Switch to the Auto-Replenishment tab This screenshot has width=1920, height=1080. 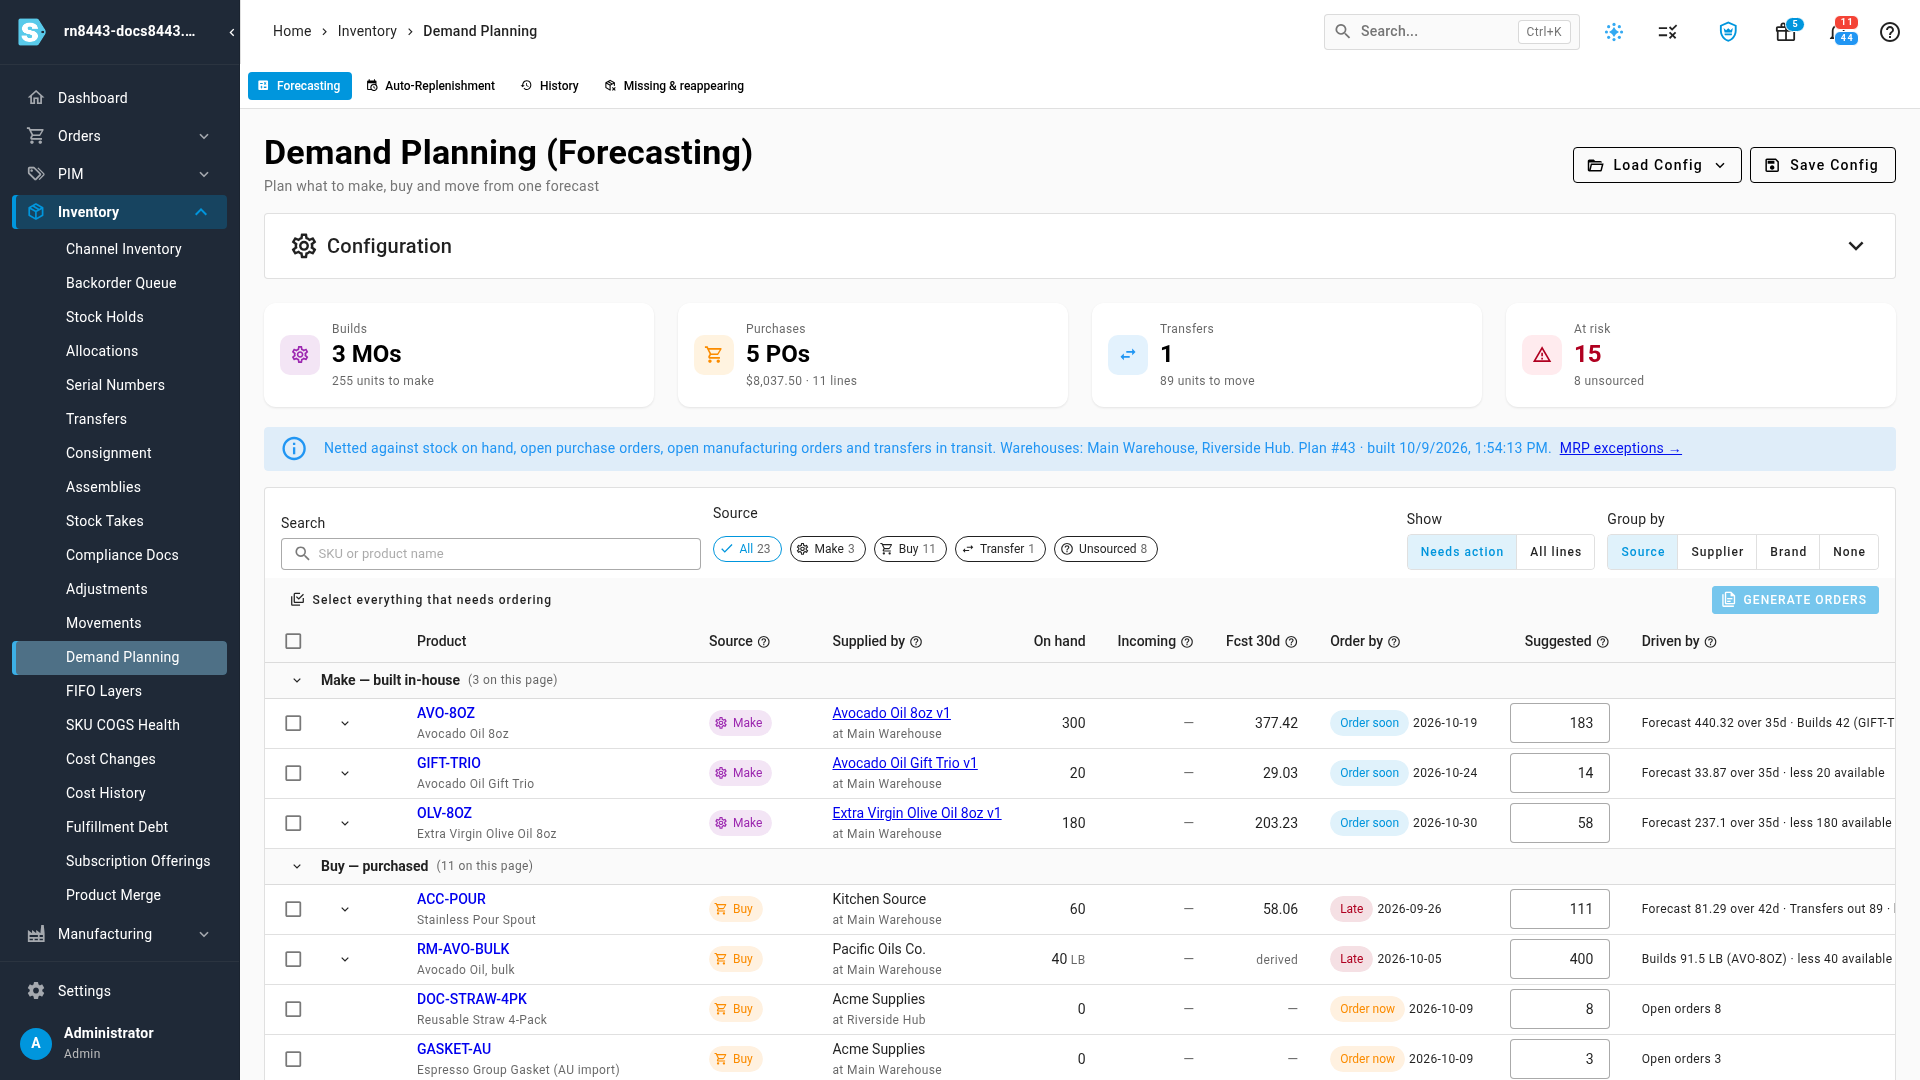point(431,86)
